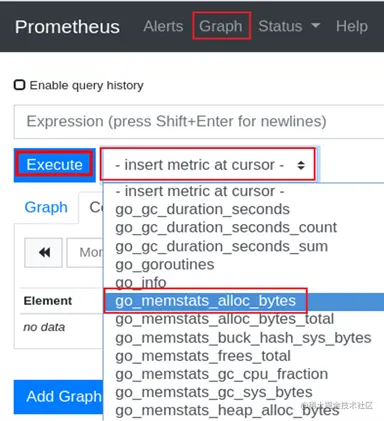Click the Prometheus brand logo

[67, 27]
